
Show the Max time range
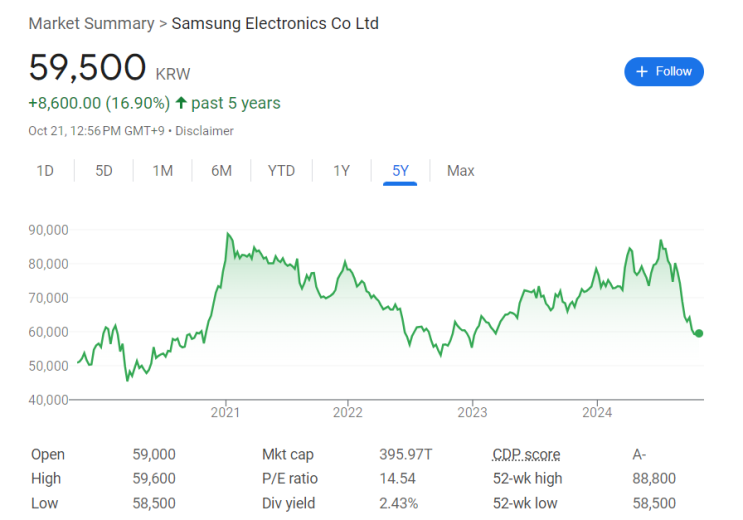click(461, 171)
